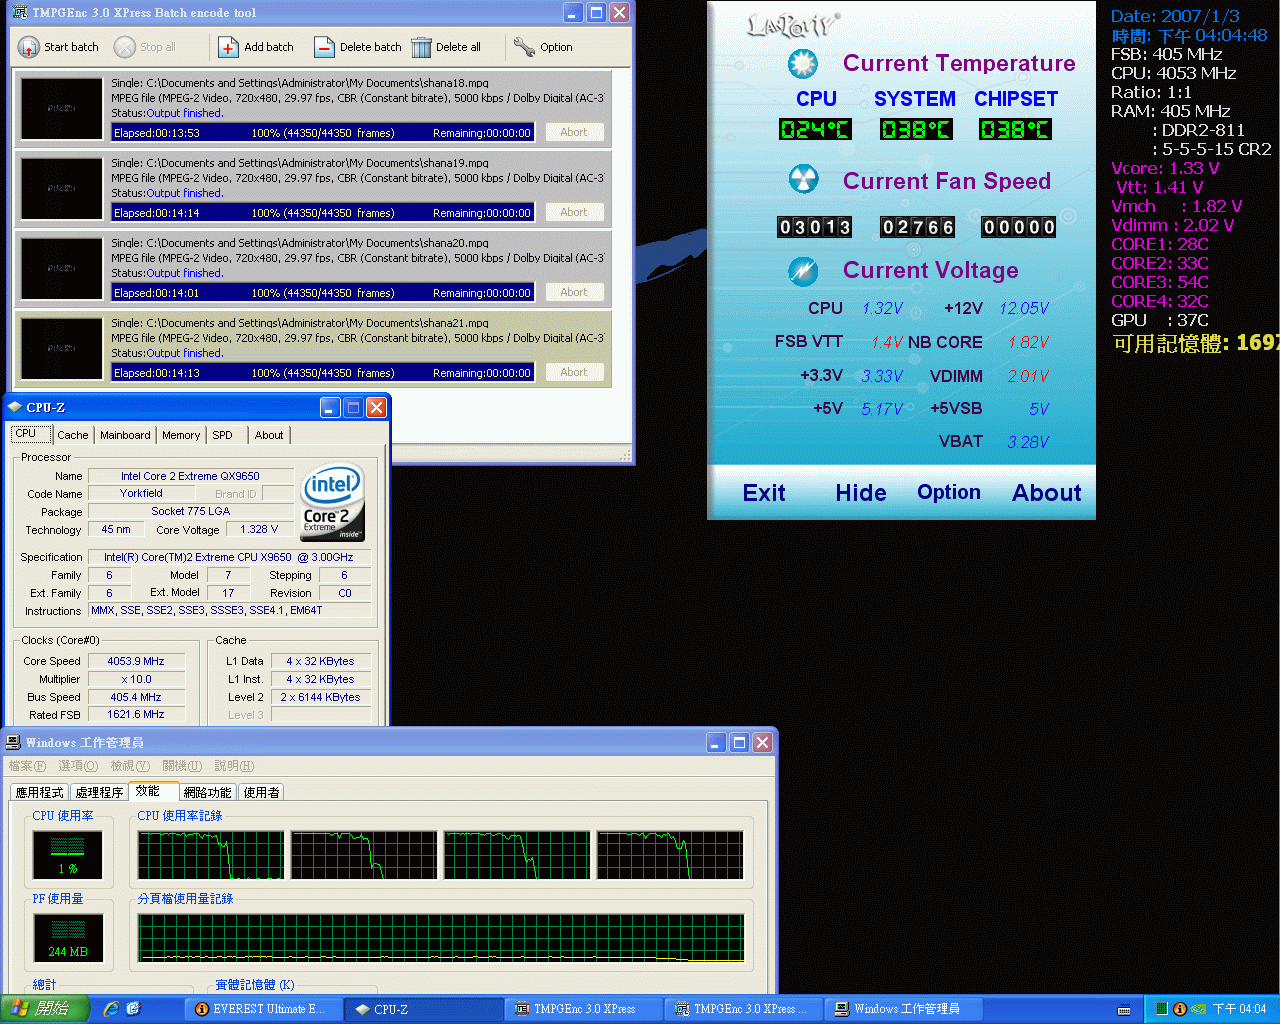The height and width of the screenshot is (1024, 1280).
Task: Open 檔案(F) menu in Task Manager
Action: 27,766
